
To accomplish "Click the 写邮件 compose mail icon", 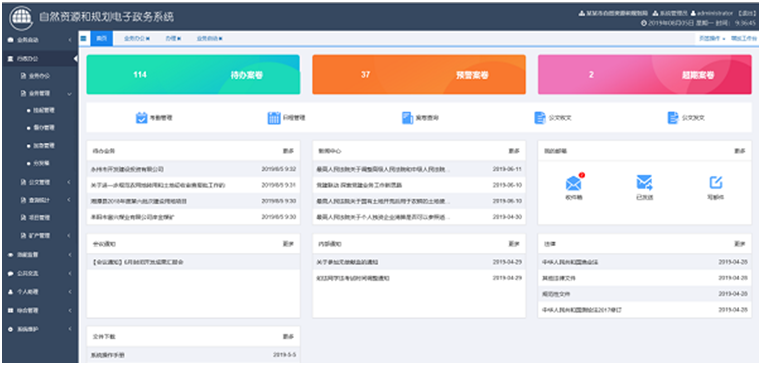I will click(715, 182).
